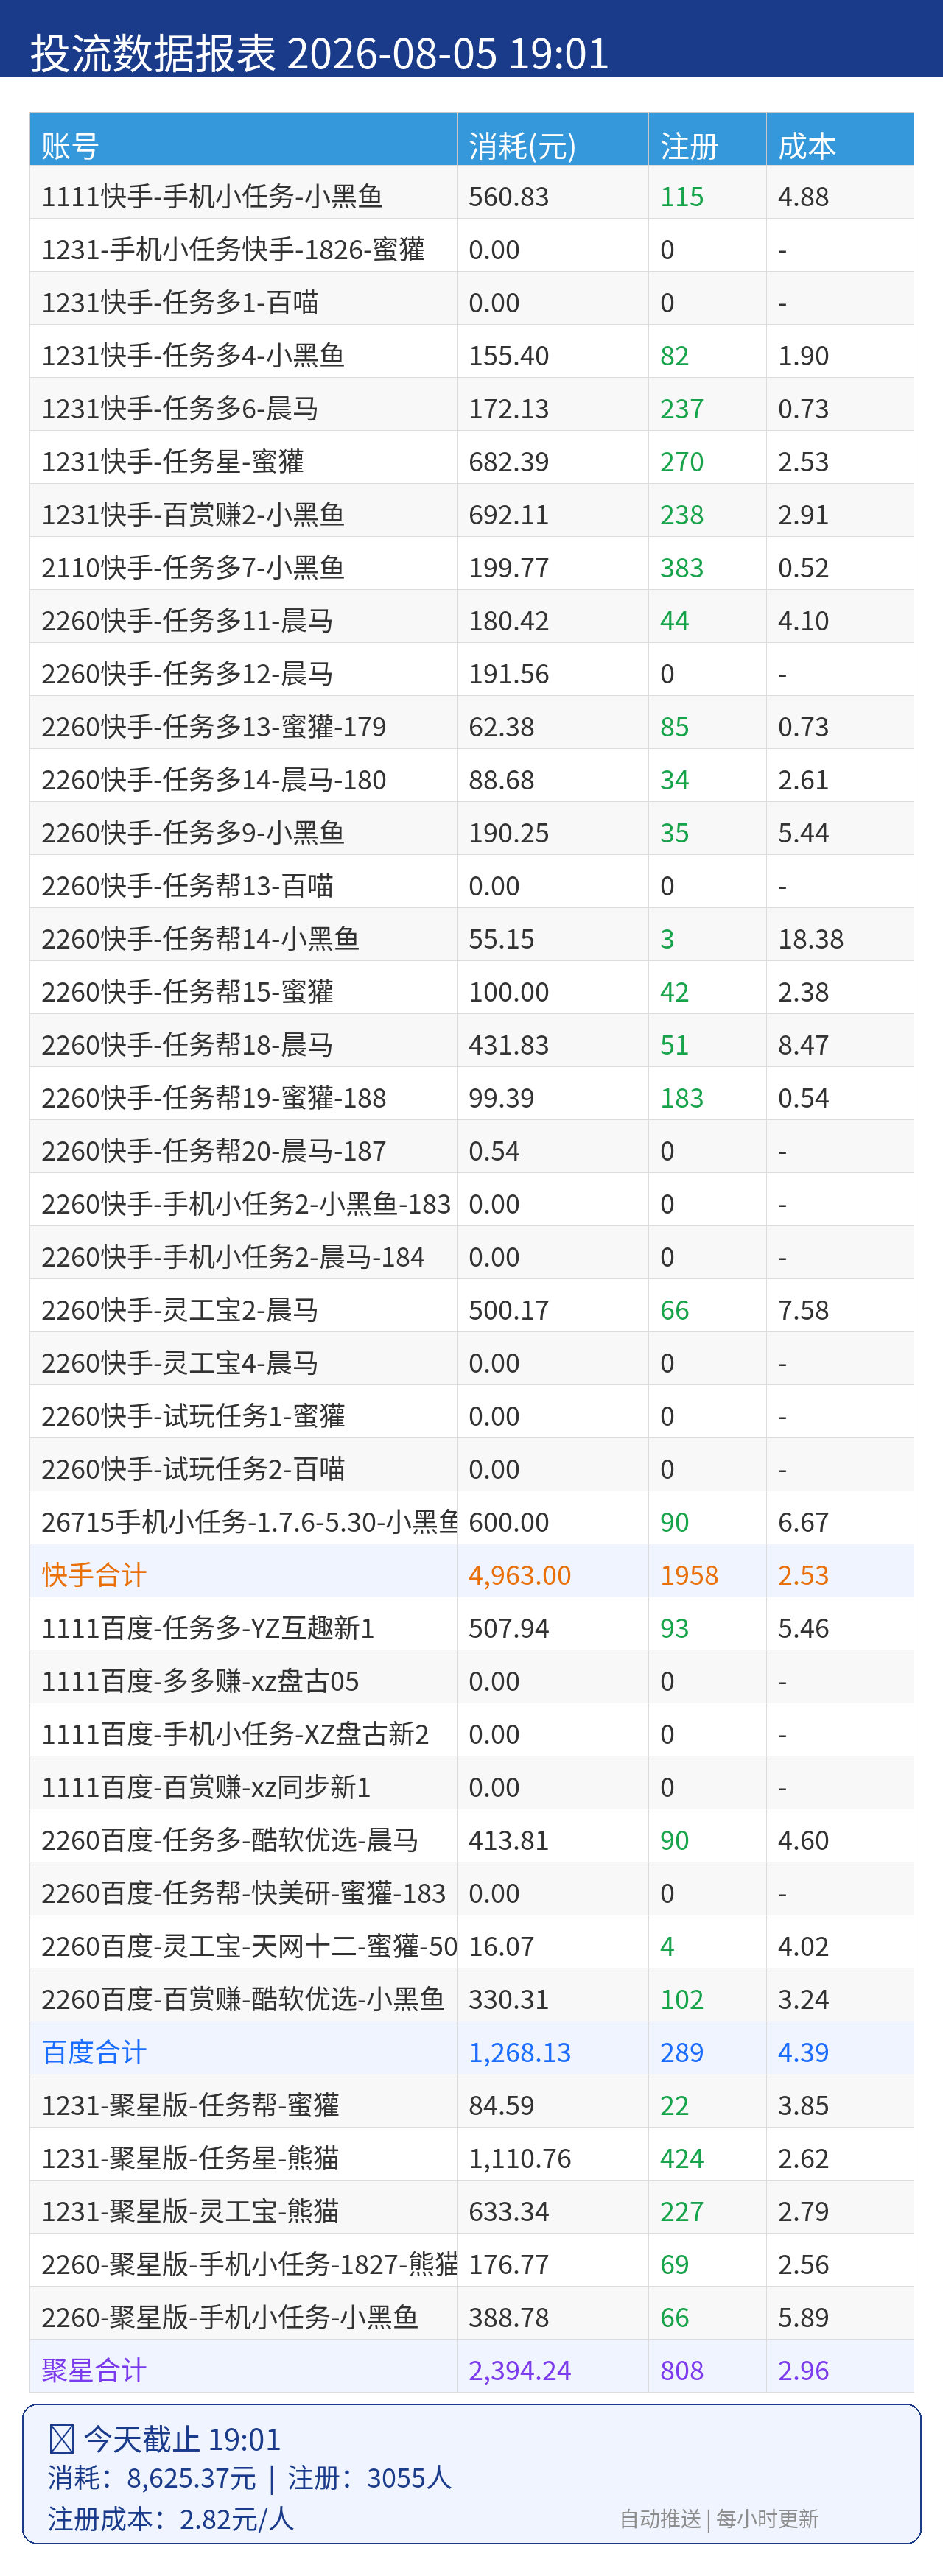The height and width of the screenshot is (2576, 943).
Task: Click registration count 102
Action: 682,1999
